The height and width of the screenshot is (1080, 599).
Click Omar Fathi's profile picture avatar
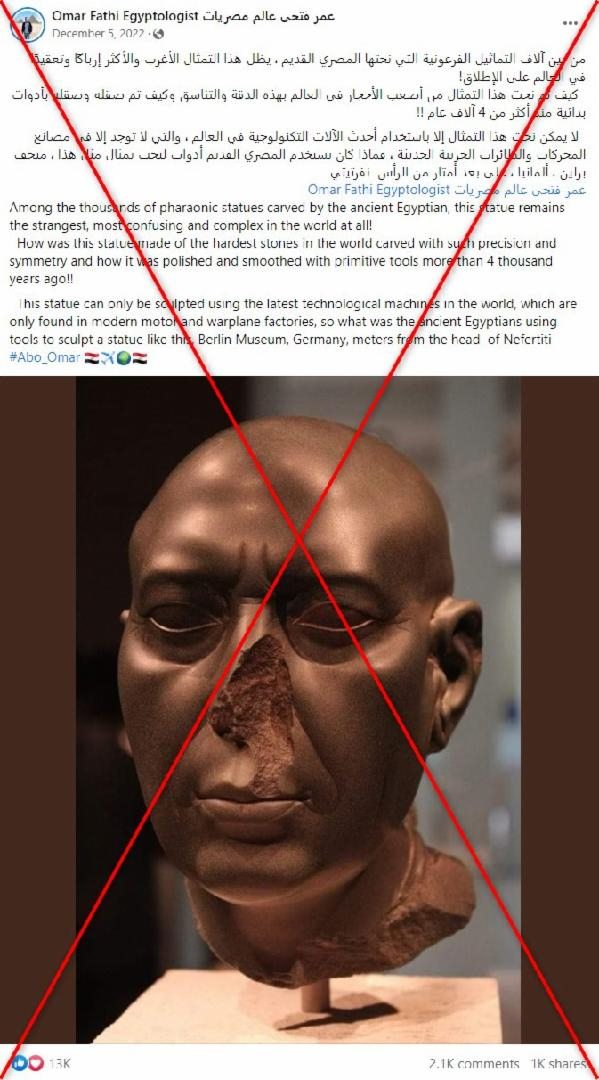point(28,25)
